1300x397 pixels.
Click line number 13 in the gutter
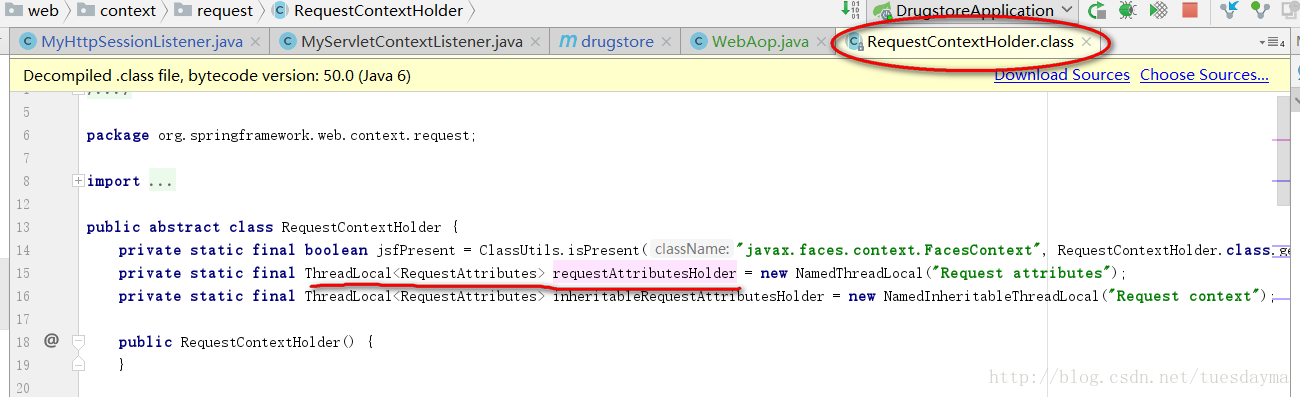click(24, 227)
